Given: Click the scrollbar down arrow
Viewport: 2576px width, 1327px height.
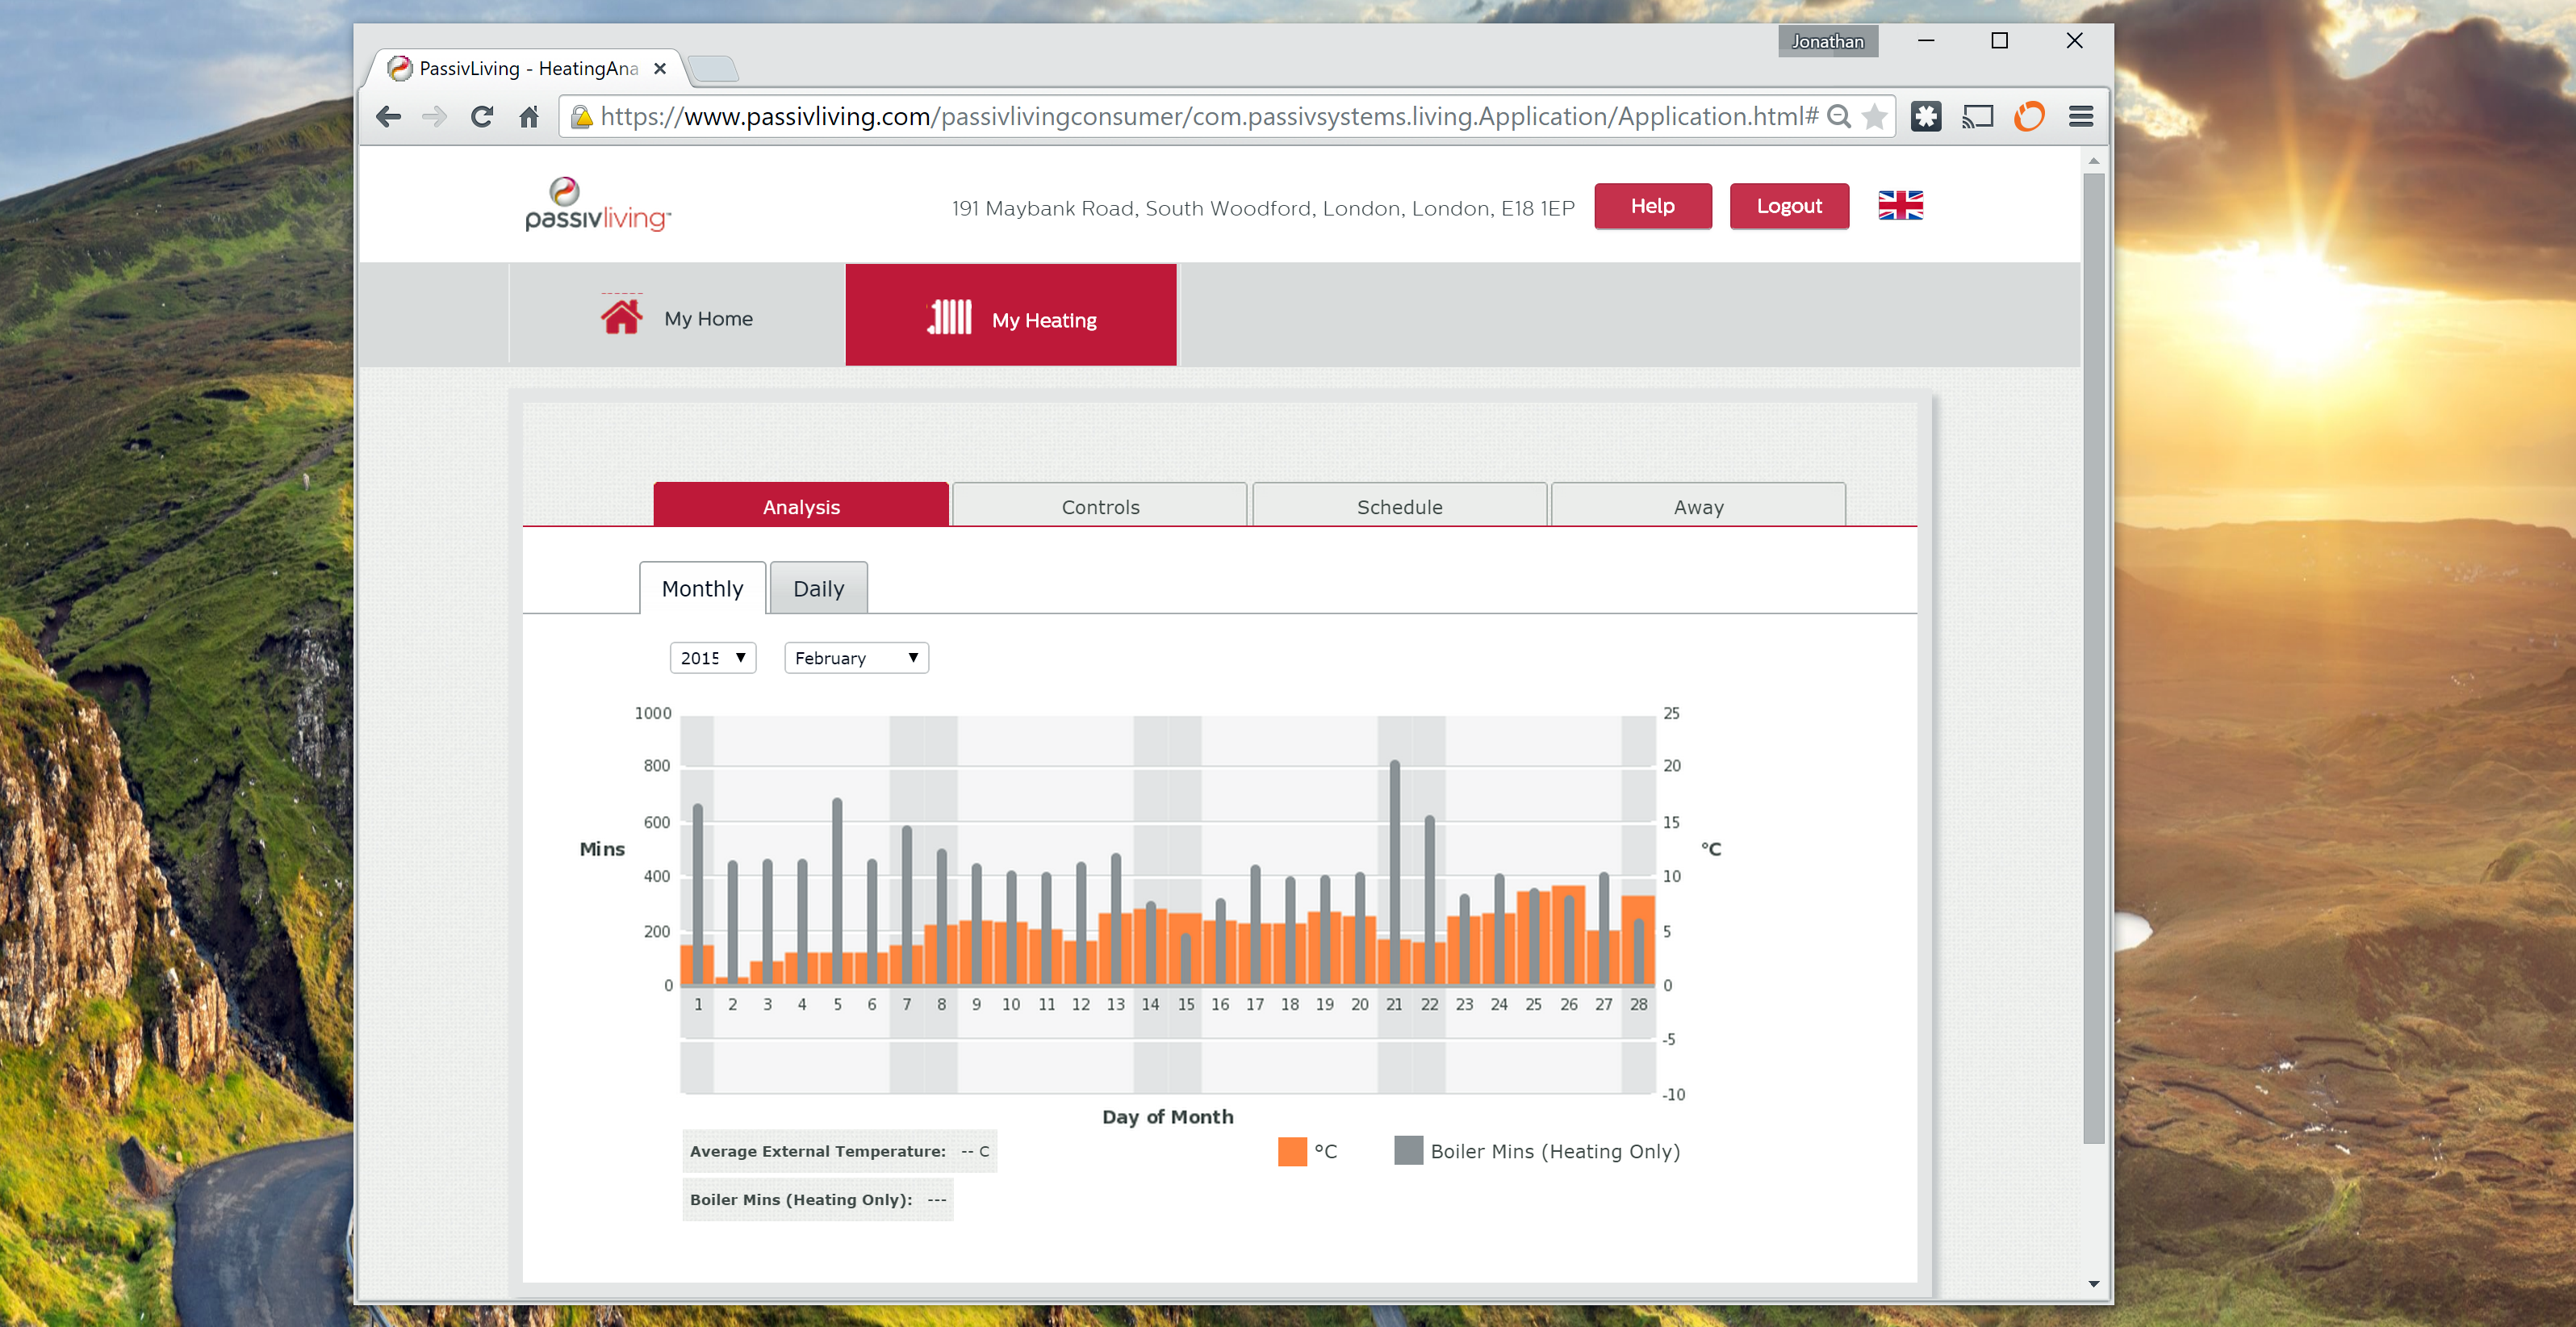Looking at the screenshot, I should click(x=2094, y=1284).
